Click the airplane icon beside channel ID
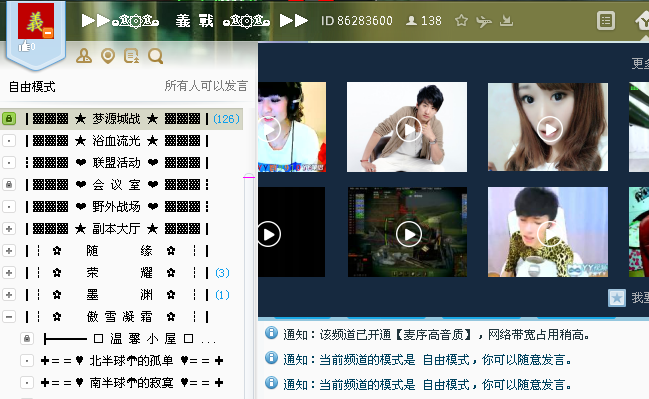This screenshot has height=399, width=649. 483,21
